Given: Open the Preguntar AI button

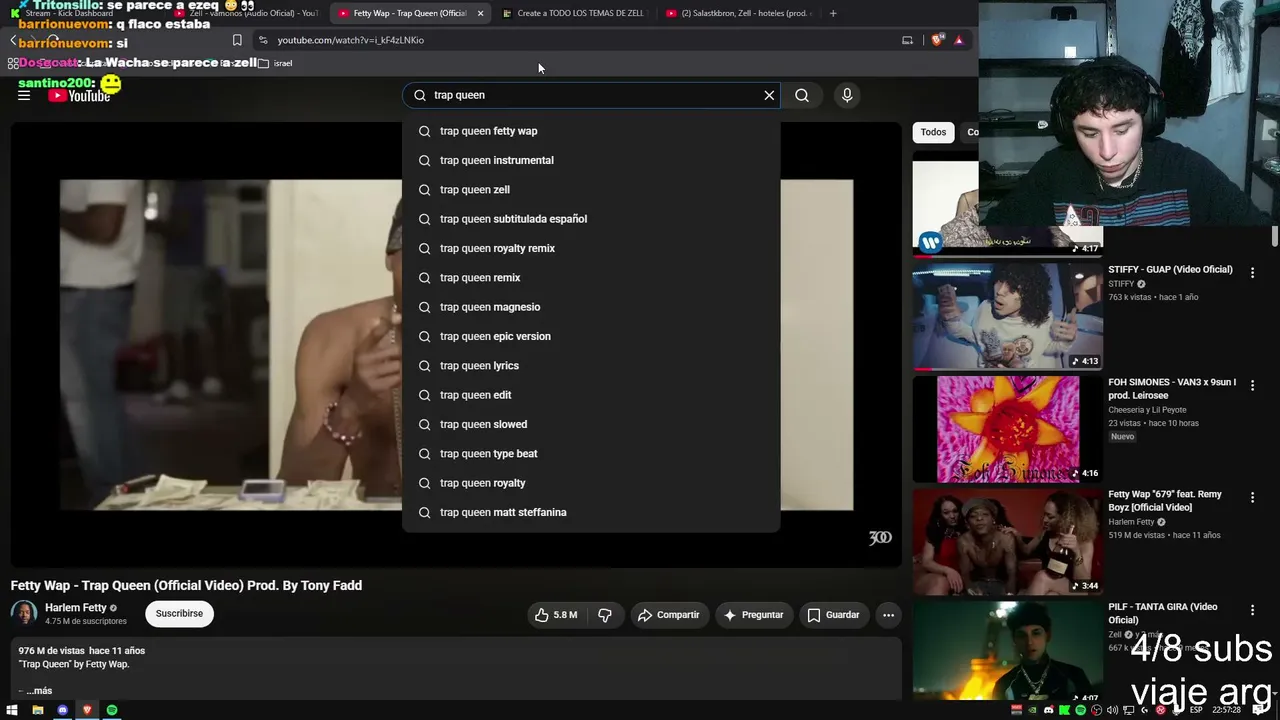Looking at the screenshot, I should pos(754,615).
